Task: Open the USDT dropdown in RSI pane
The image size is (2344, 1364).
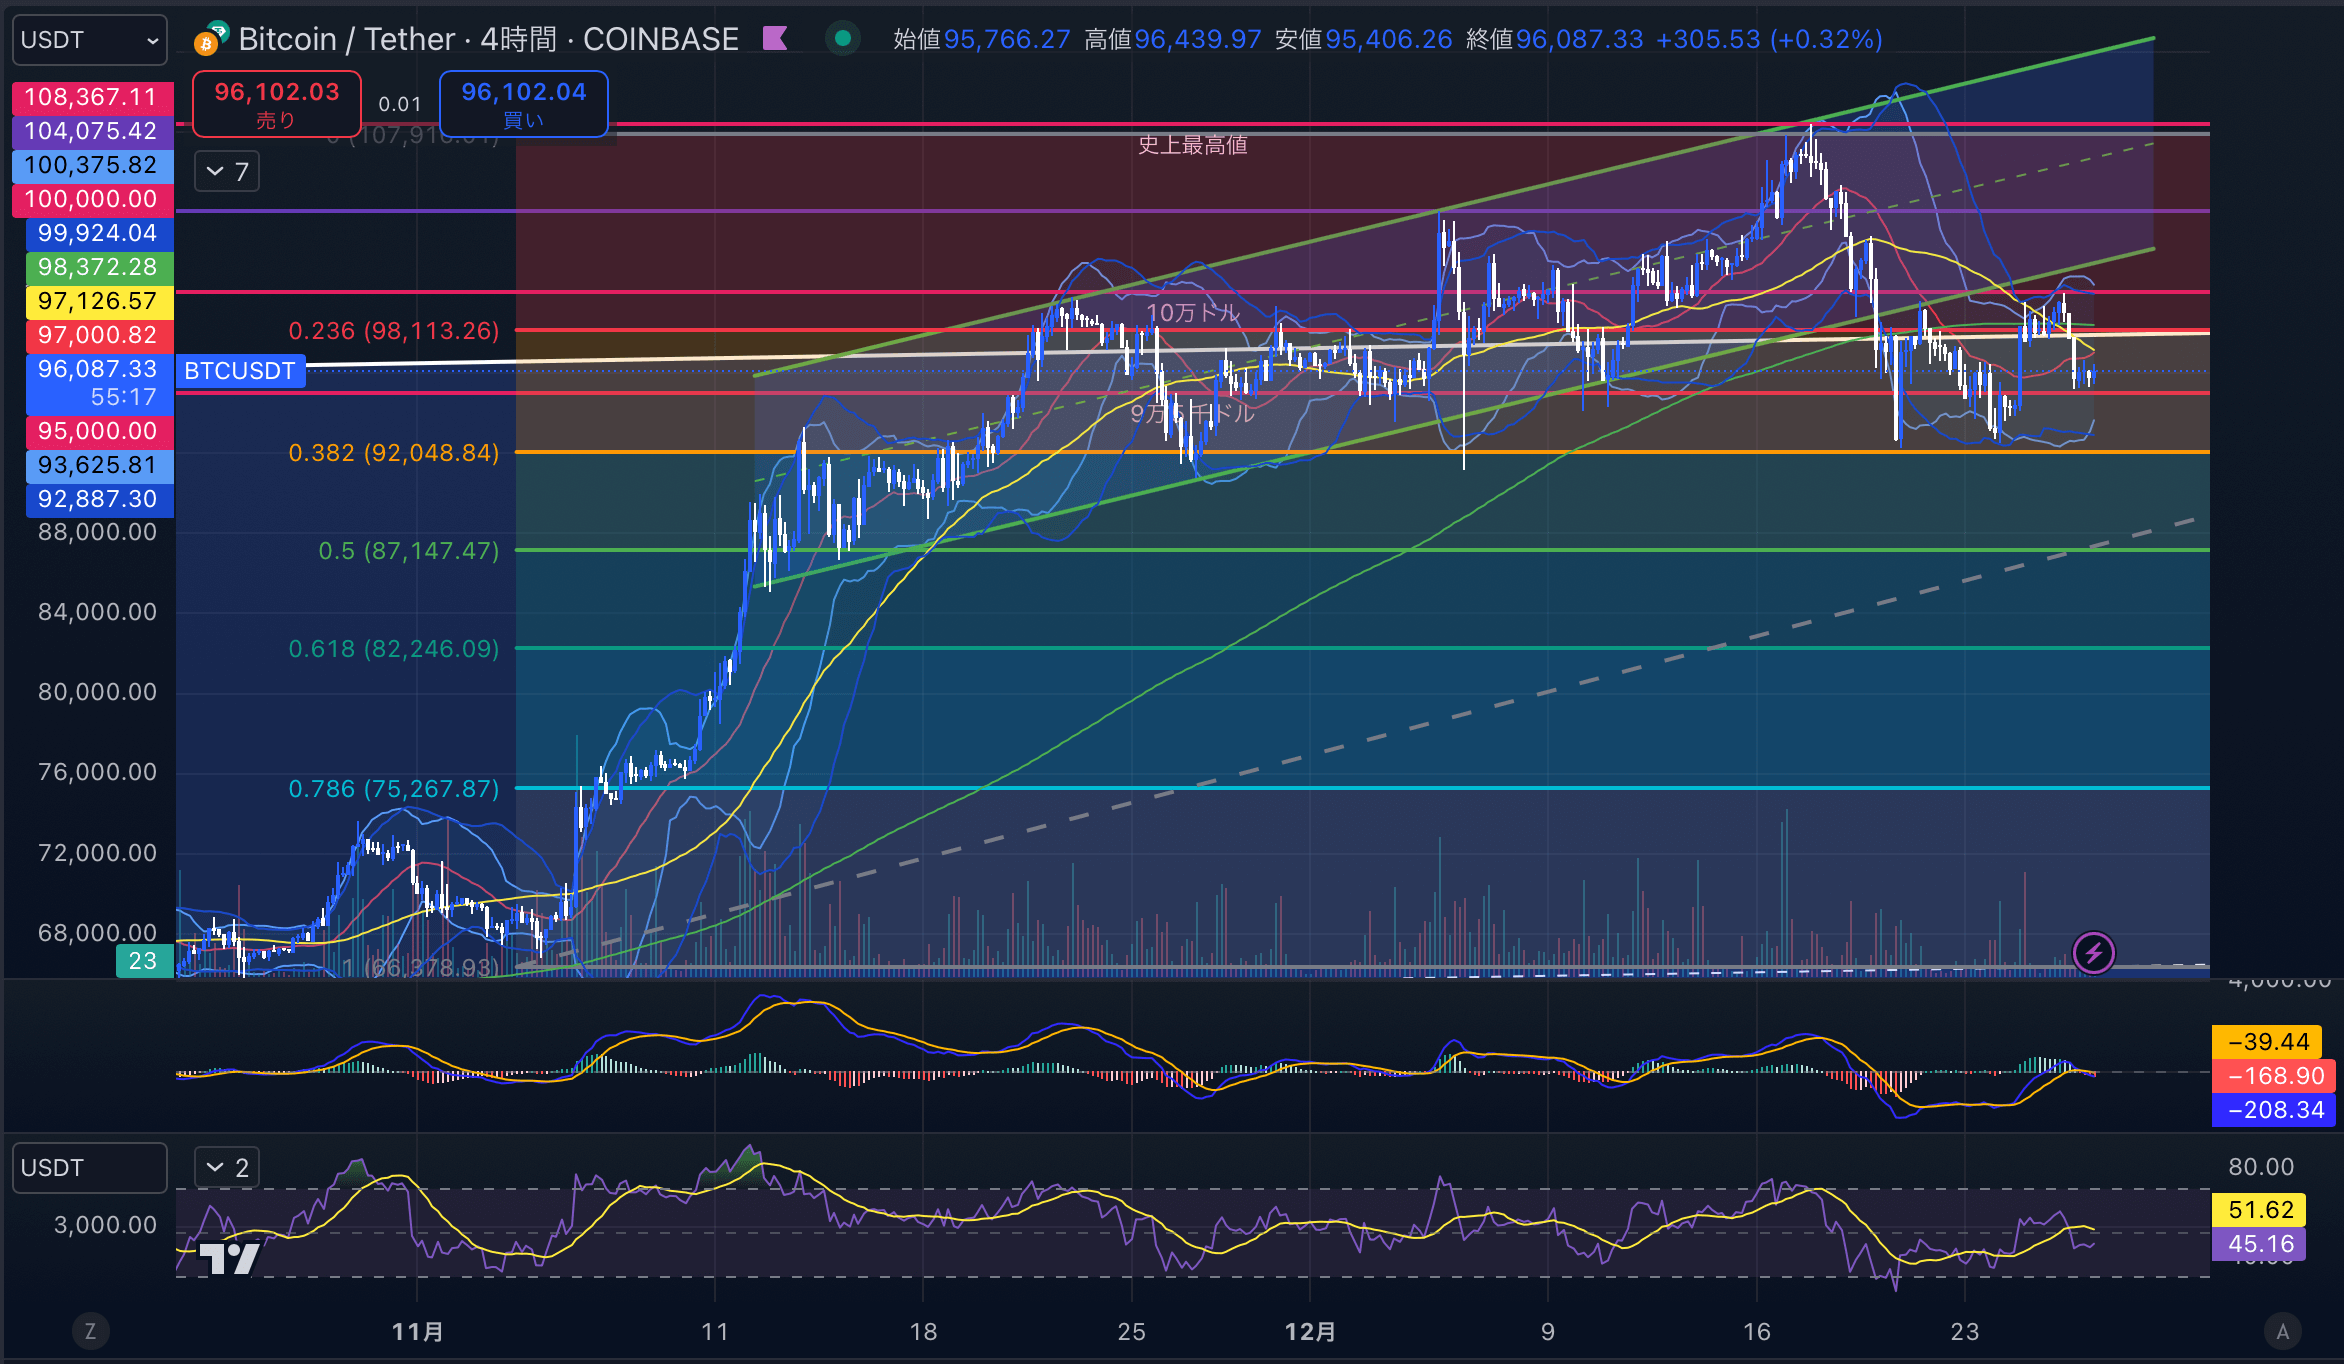Action: click(x=90, y=1168)
